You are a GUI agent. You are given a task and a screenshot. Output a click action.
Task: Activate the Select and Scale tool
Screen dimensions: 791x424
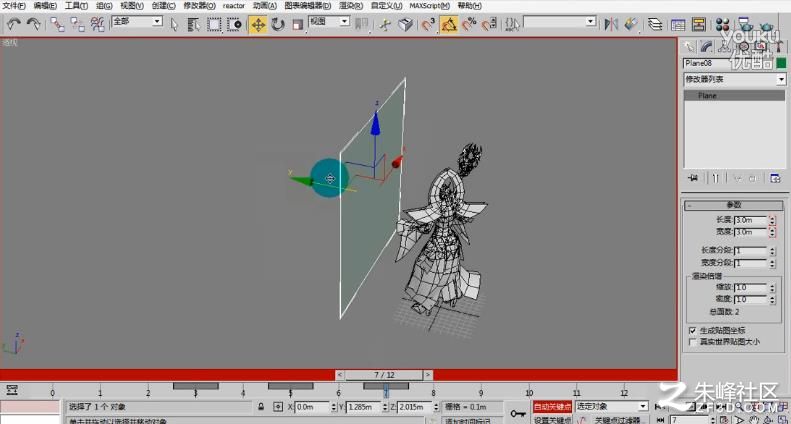point(298,24)
